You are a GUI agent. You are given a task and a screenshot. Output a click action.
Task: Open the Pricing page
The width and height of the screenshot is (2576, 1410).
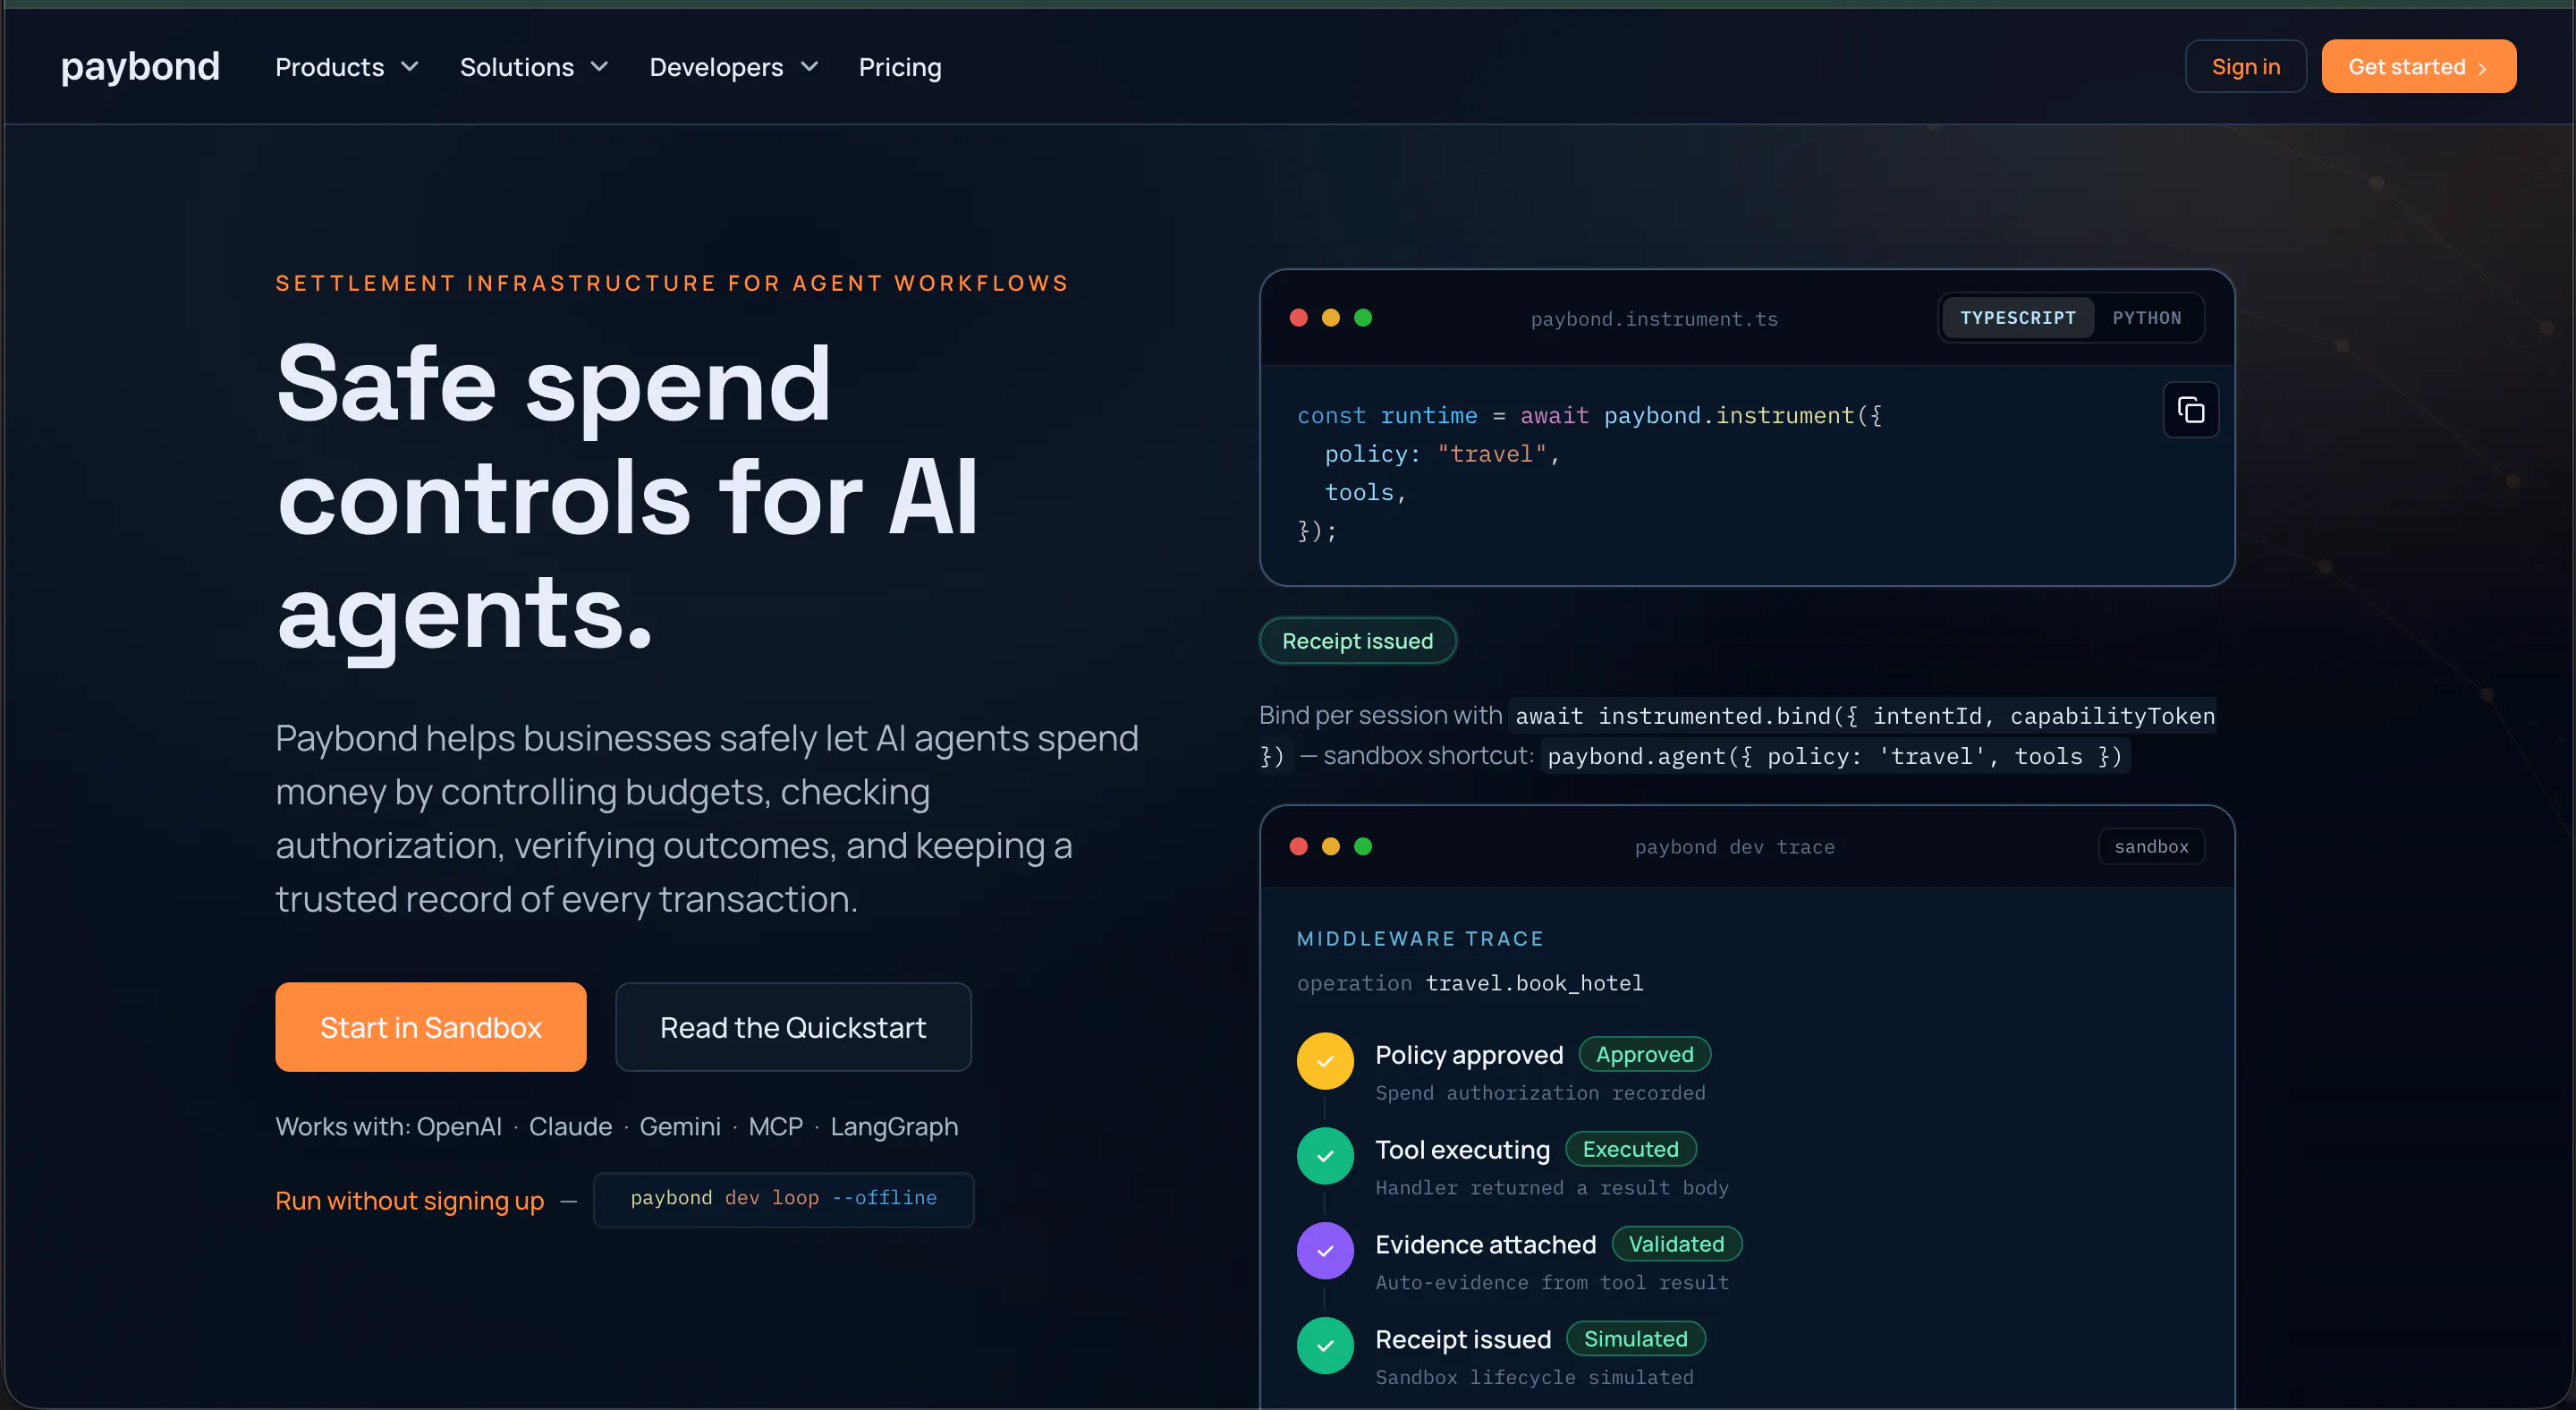tap(900, 67)
